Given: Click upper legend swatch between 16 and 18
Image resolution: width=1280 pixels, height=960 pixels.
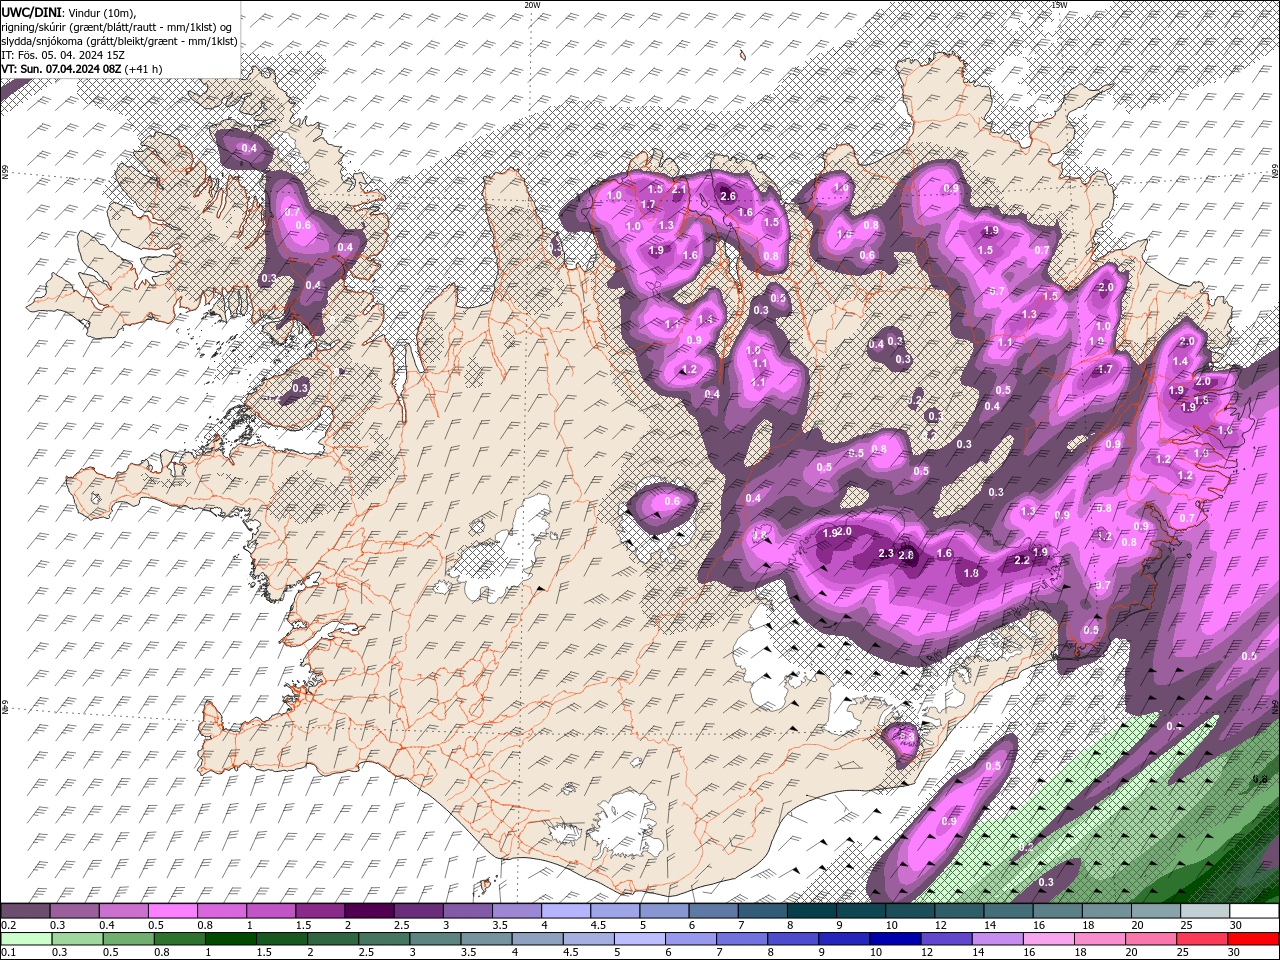Looking at the screenshot, I should [x=1056, y=911].
